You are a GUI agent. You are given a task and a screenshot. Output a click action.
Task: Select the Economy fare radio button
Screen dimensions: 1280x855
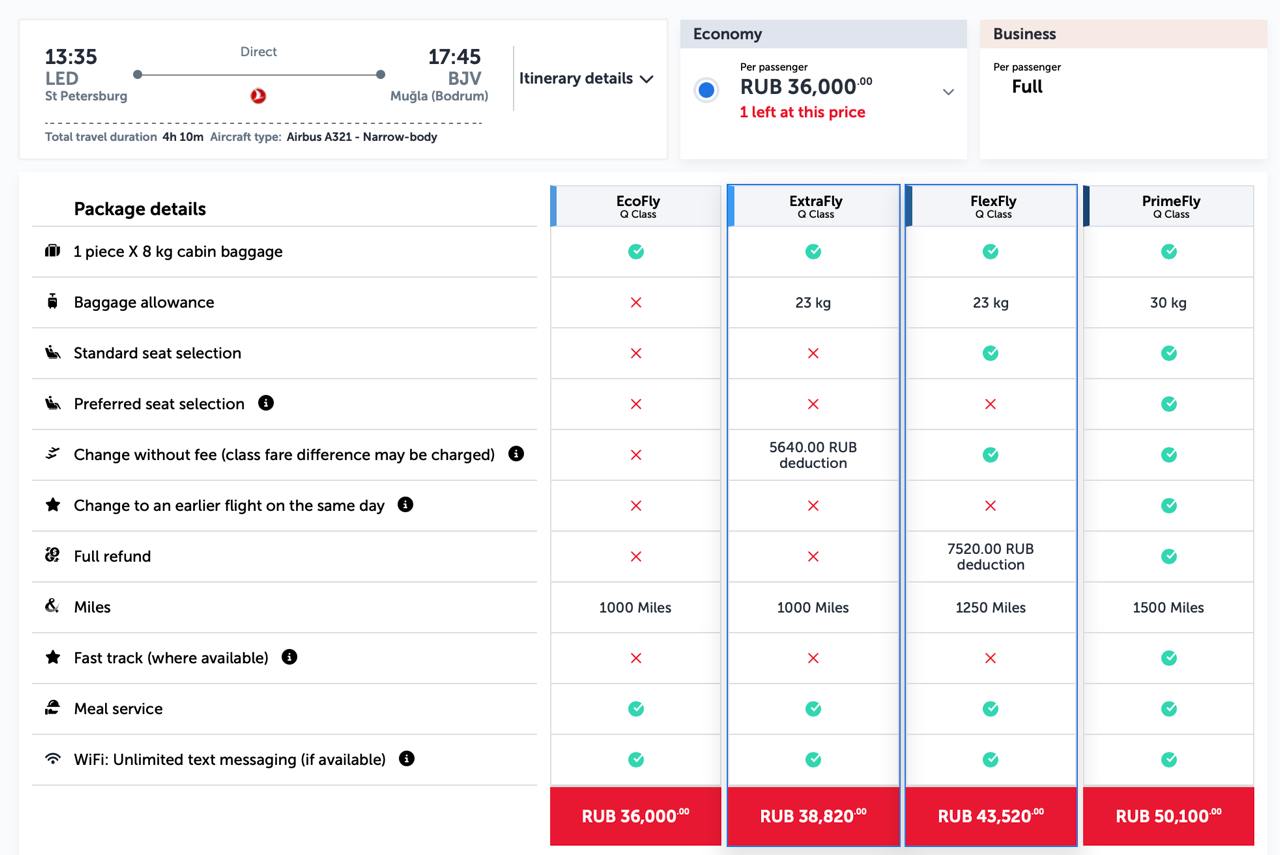pos(707,90)
